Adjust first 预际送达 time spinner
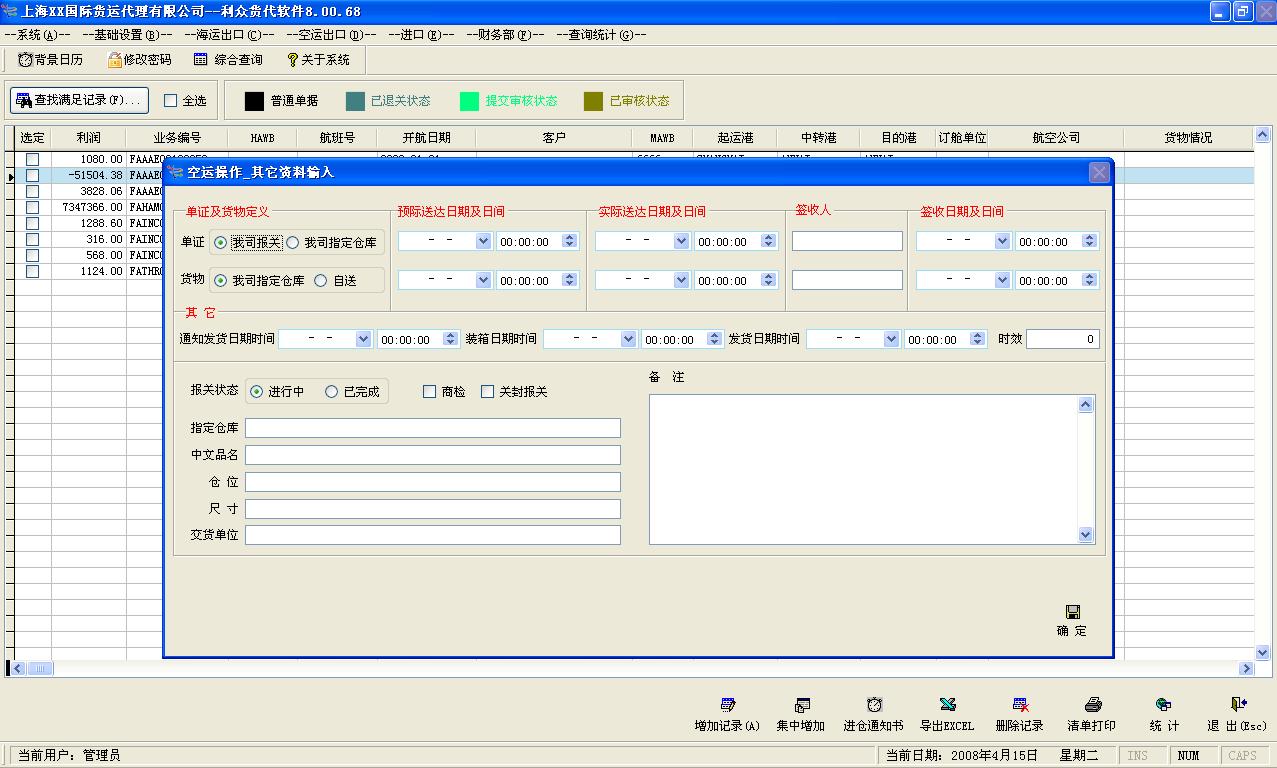Image resolution: width=1277 pixels, height=768 pixels. pos(570,241)
